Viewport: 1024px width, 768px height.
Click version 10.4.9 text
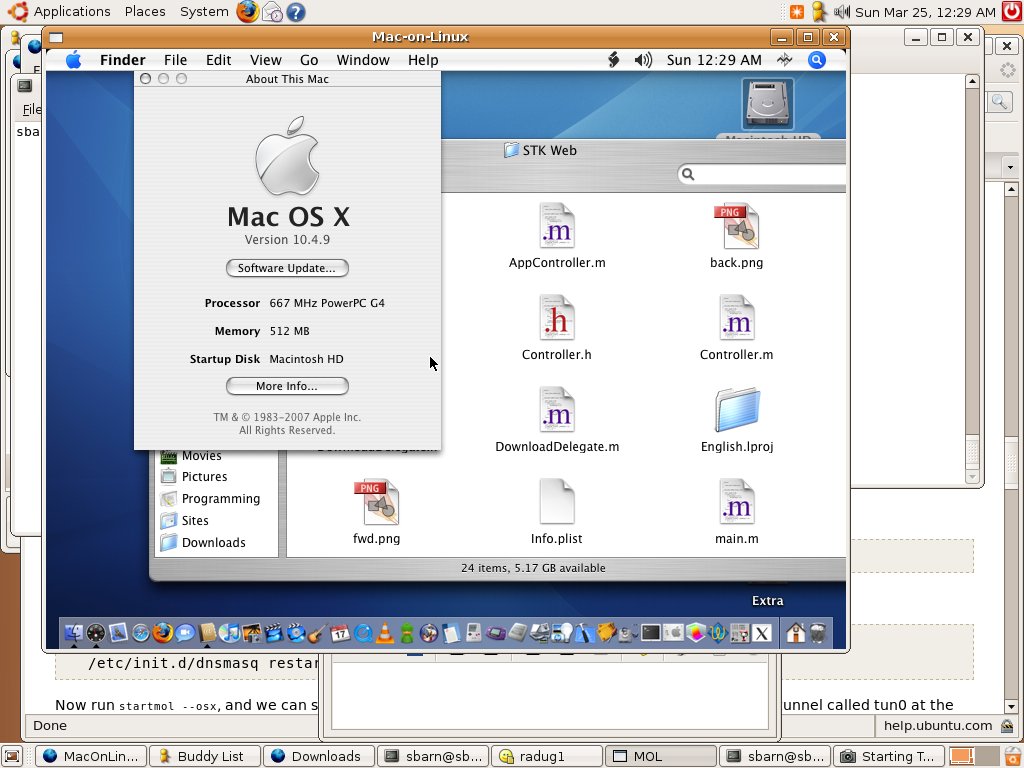point(287,240)
